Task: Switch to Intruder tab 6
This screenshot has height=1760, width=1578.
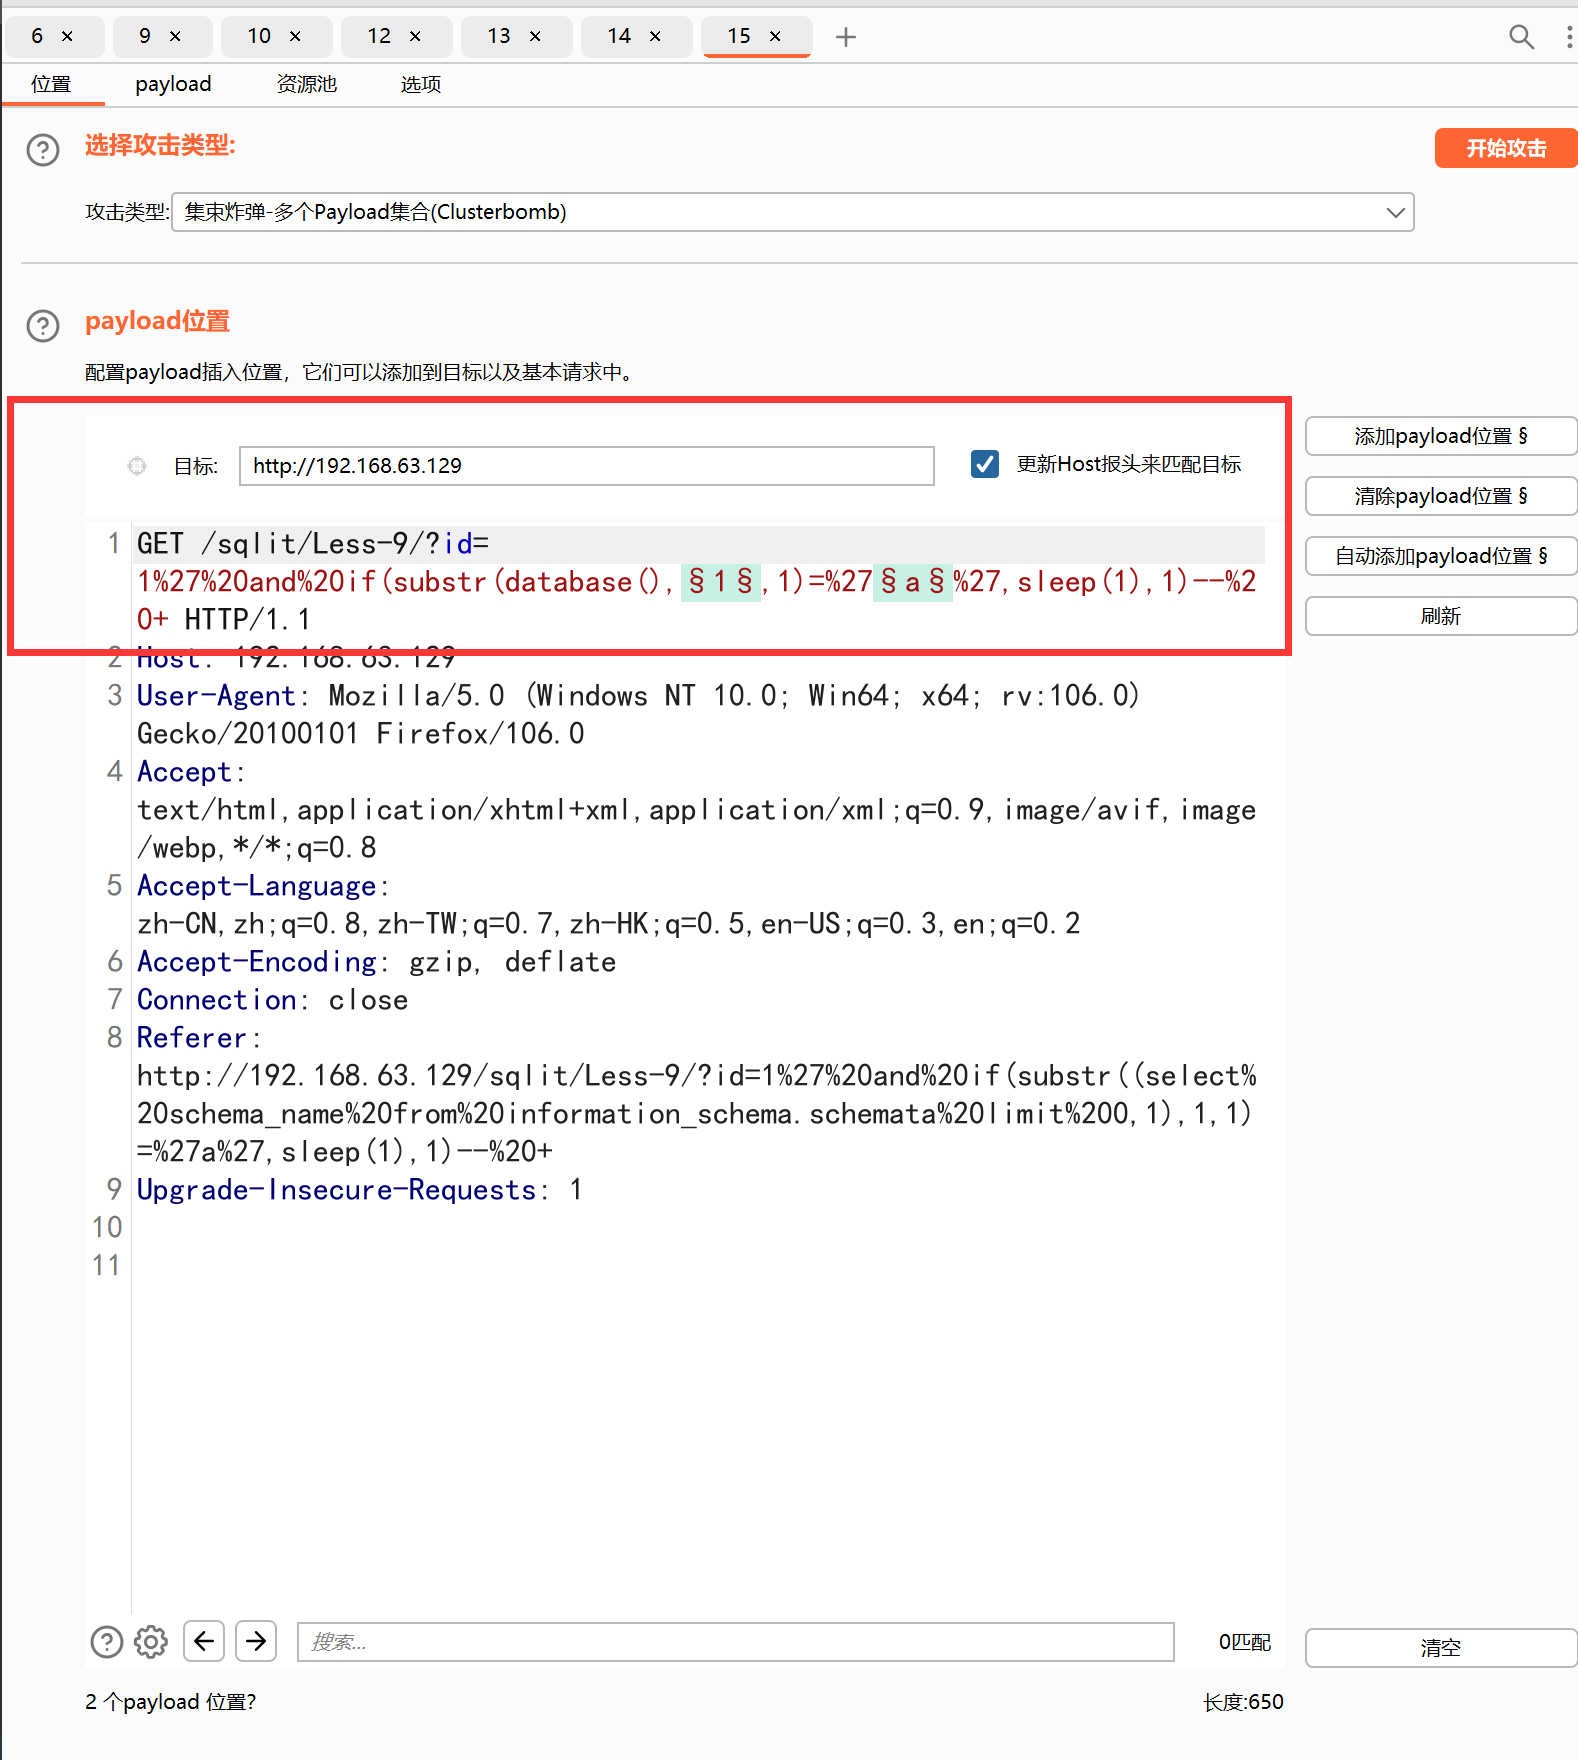Action: tap(37, 36)
